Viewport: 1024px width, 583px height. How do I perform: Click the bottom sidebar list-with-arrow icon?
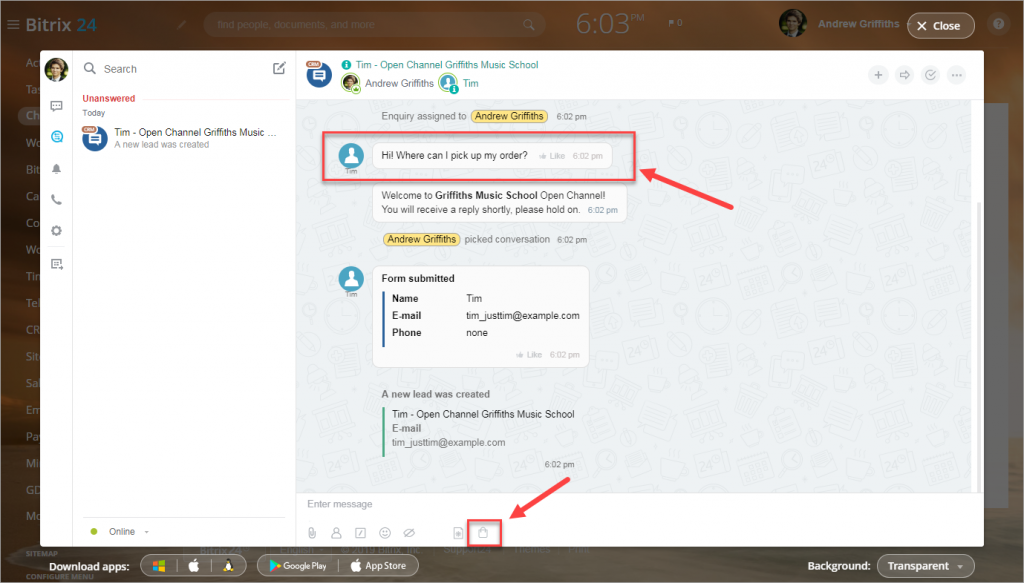[57, 264]
